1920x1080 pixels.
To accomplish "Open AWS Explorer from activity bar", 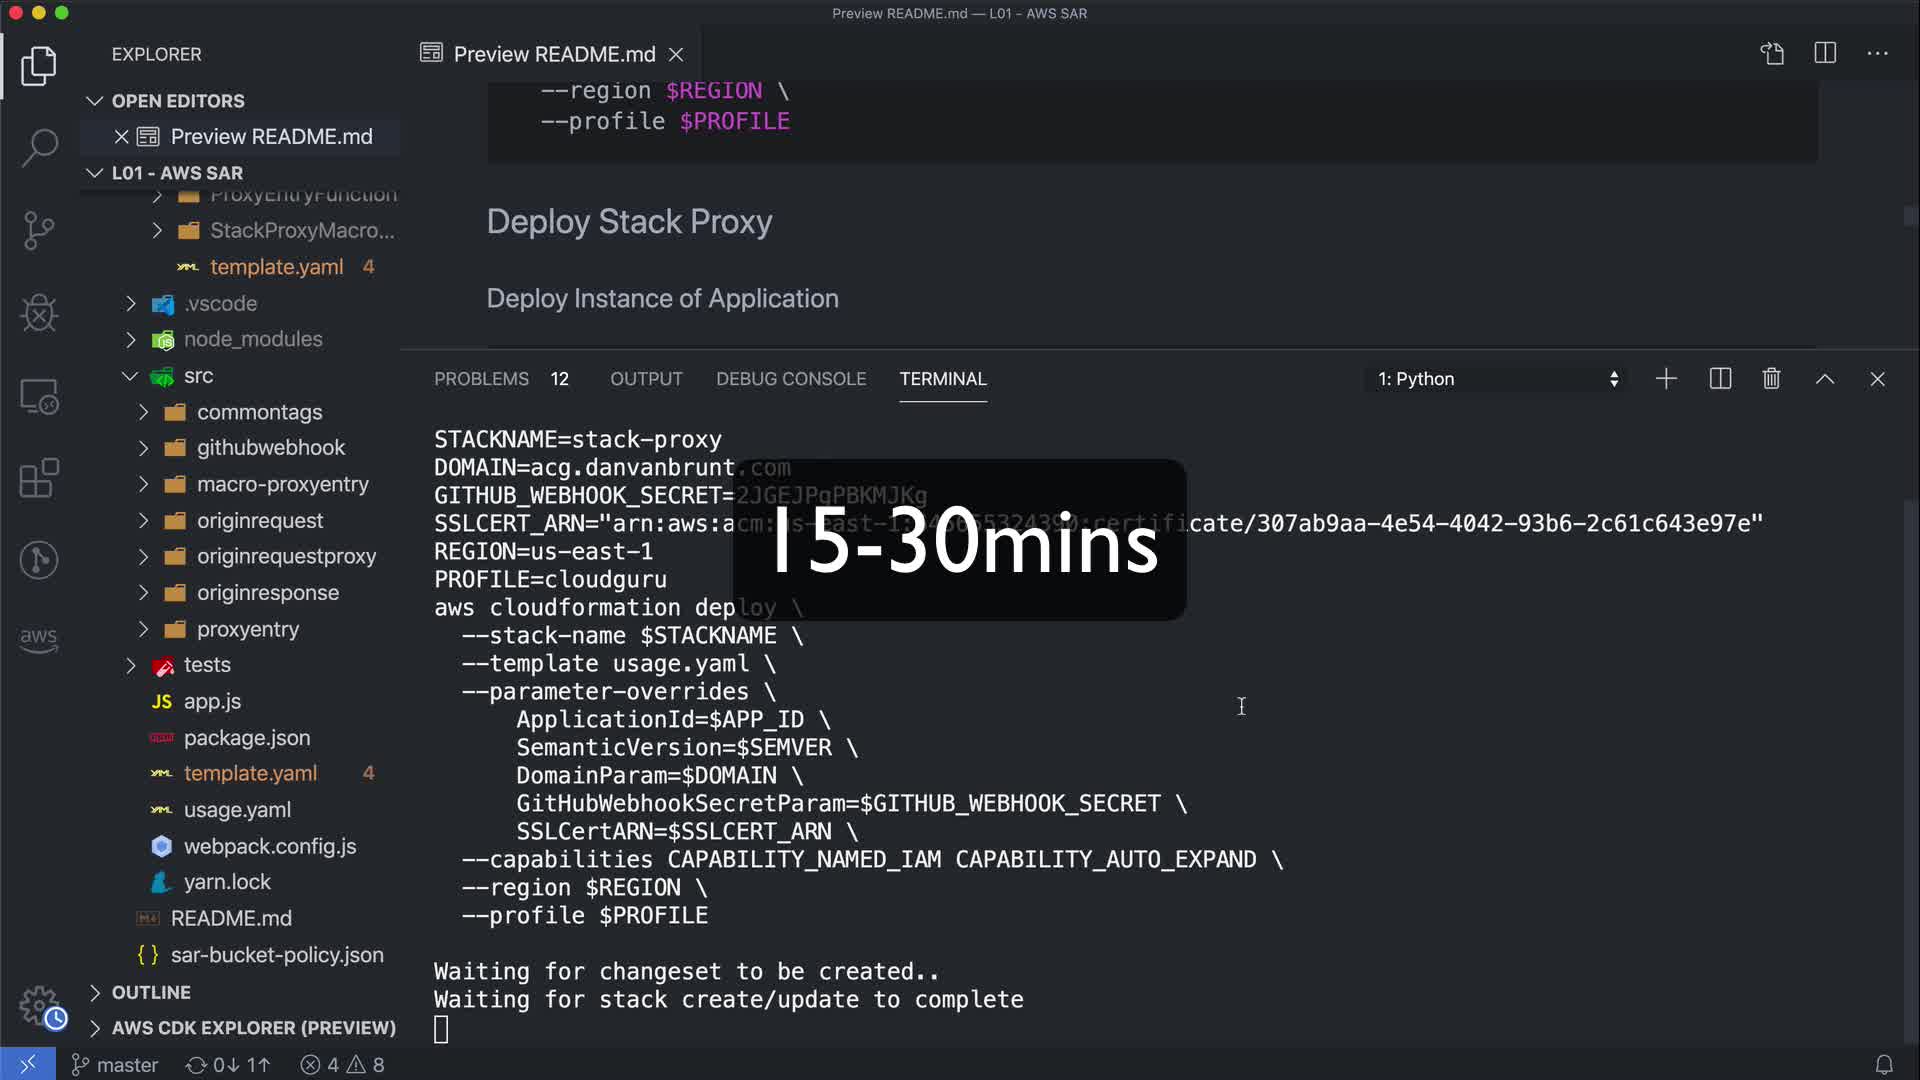I will (x=39, y=639).
